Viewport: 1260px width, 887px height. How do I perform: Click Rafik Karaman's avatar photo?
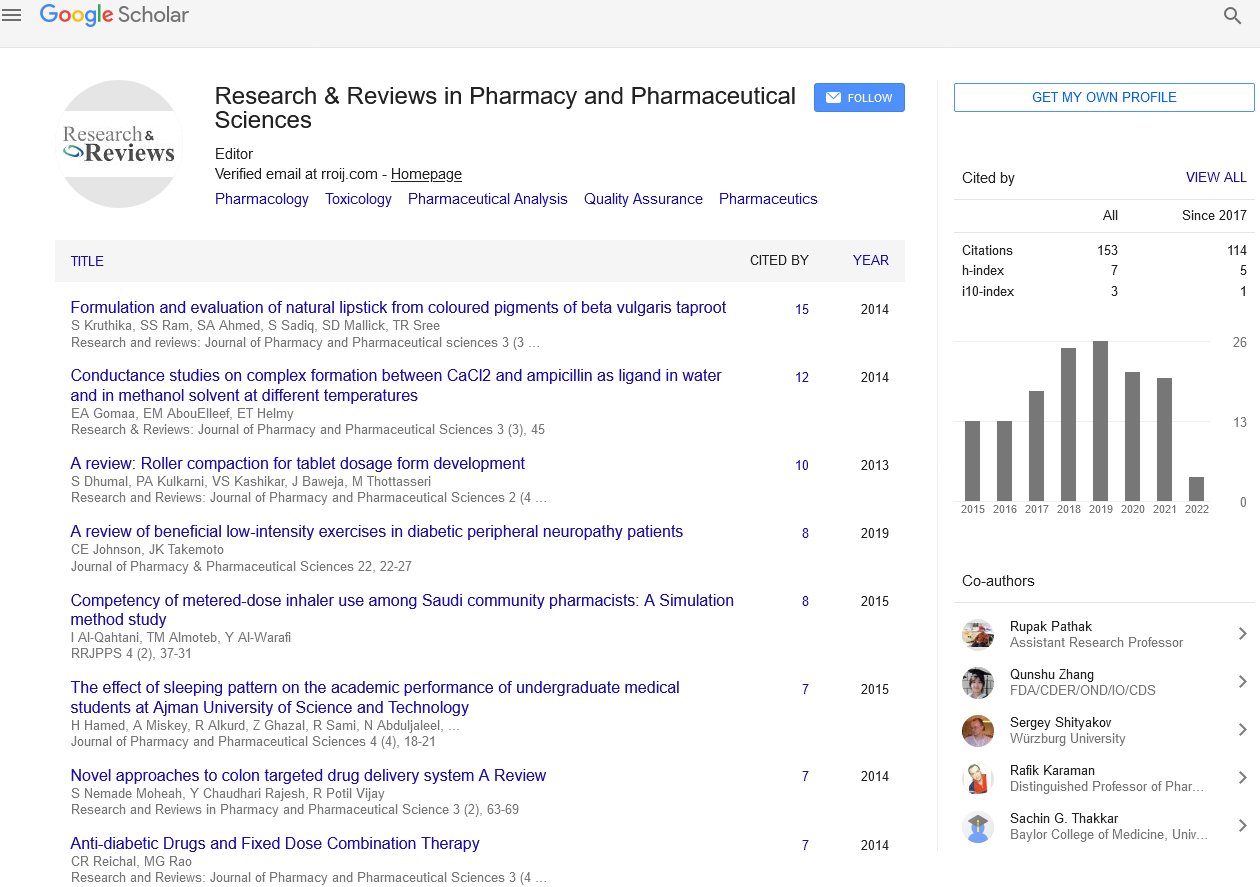[x=977, y=778]
